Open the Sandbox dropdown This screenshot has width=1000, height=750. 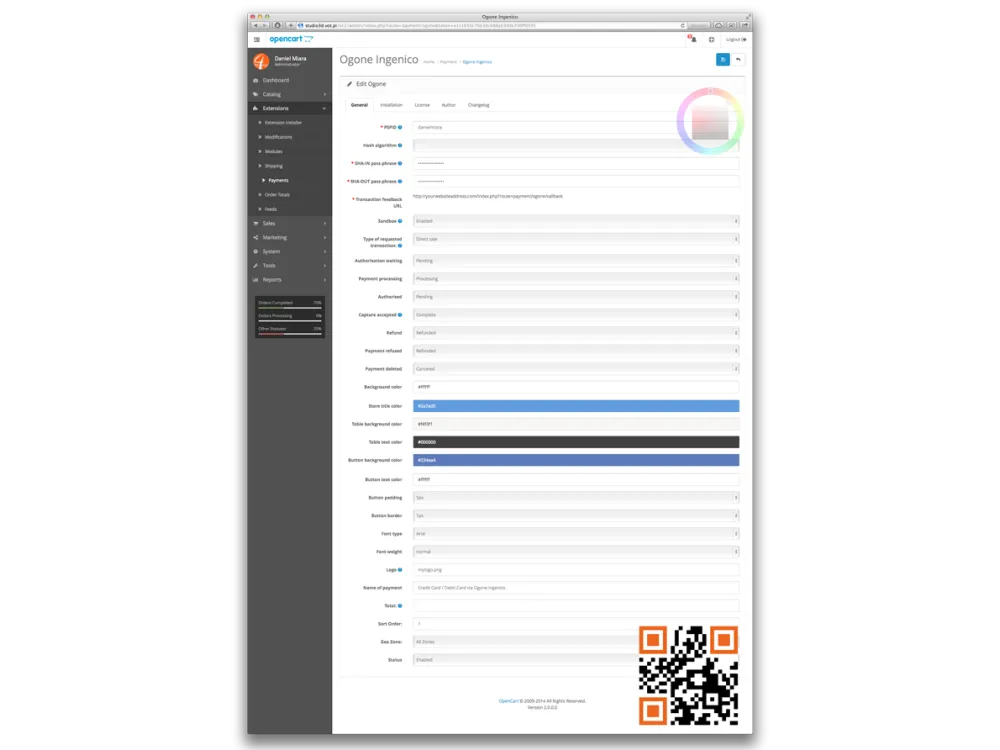pos(576,220)
